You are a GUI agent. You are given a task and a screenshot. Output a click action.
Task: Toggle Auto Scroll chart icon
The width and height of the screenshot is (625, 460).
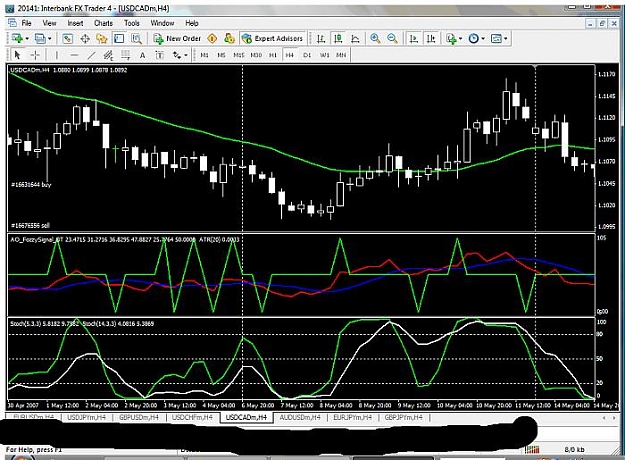414,38
